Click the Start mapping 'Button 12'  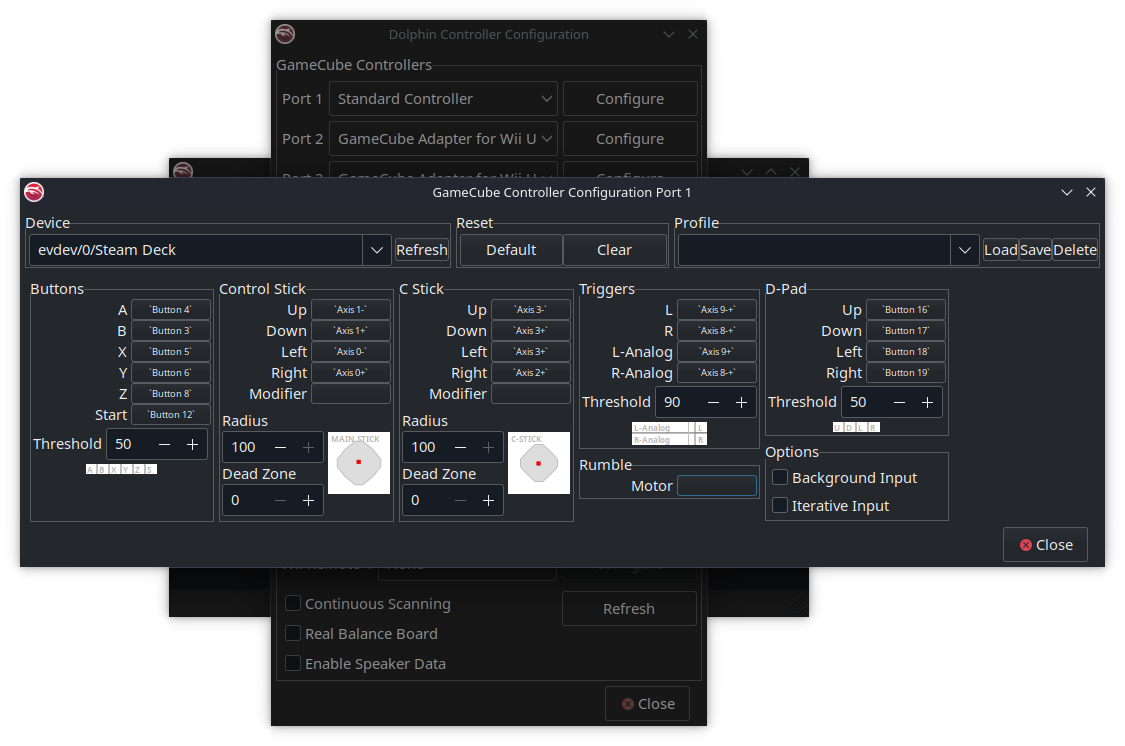(171, 415)
